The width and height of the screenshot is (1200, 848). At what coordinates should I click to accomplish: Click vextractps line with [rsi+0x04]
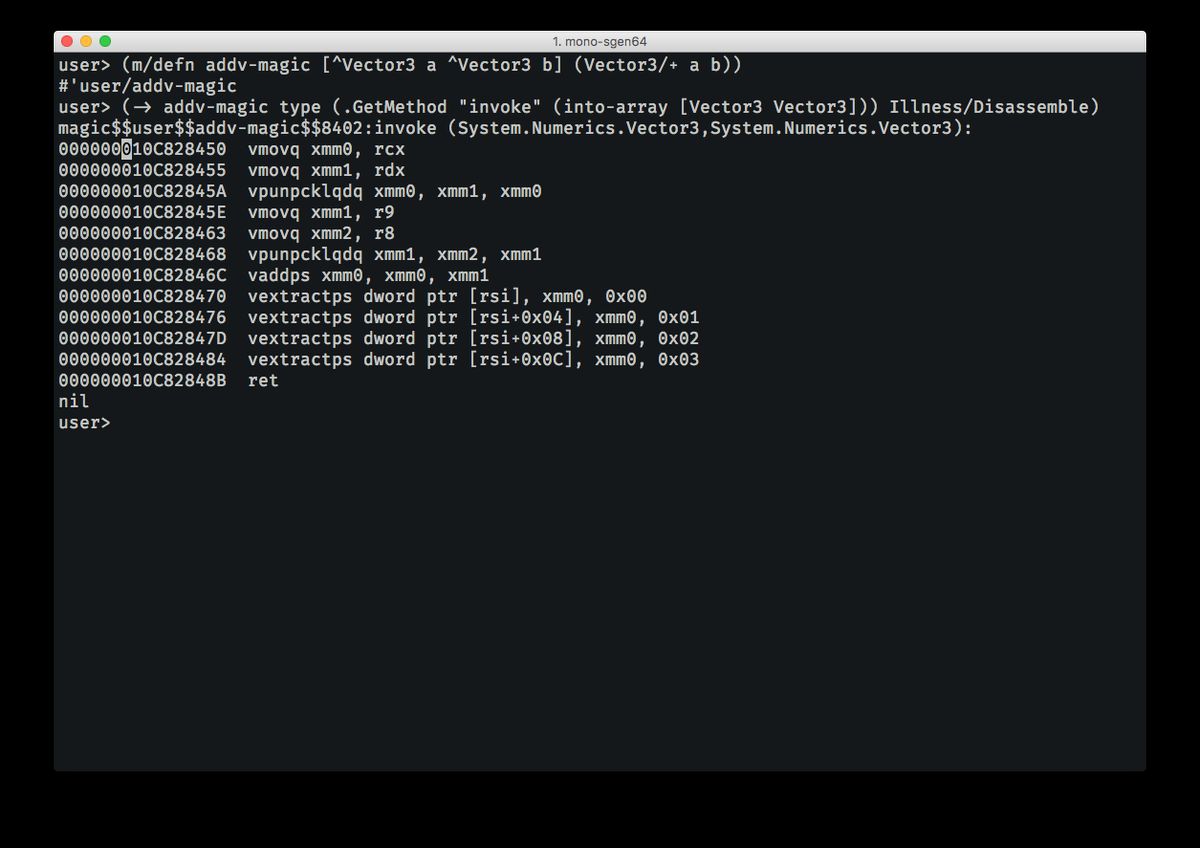click(473, 318)
